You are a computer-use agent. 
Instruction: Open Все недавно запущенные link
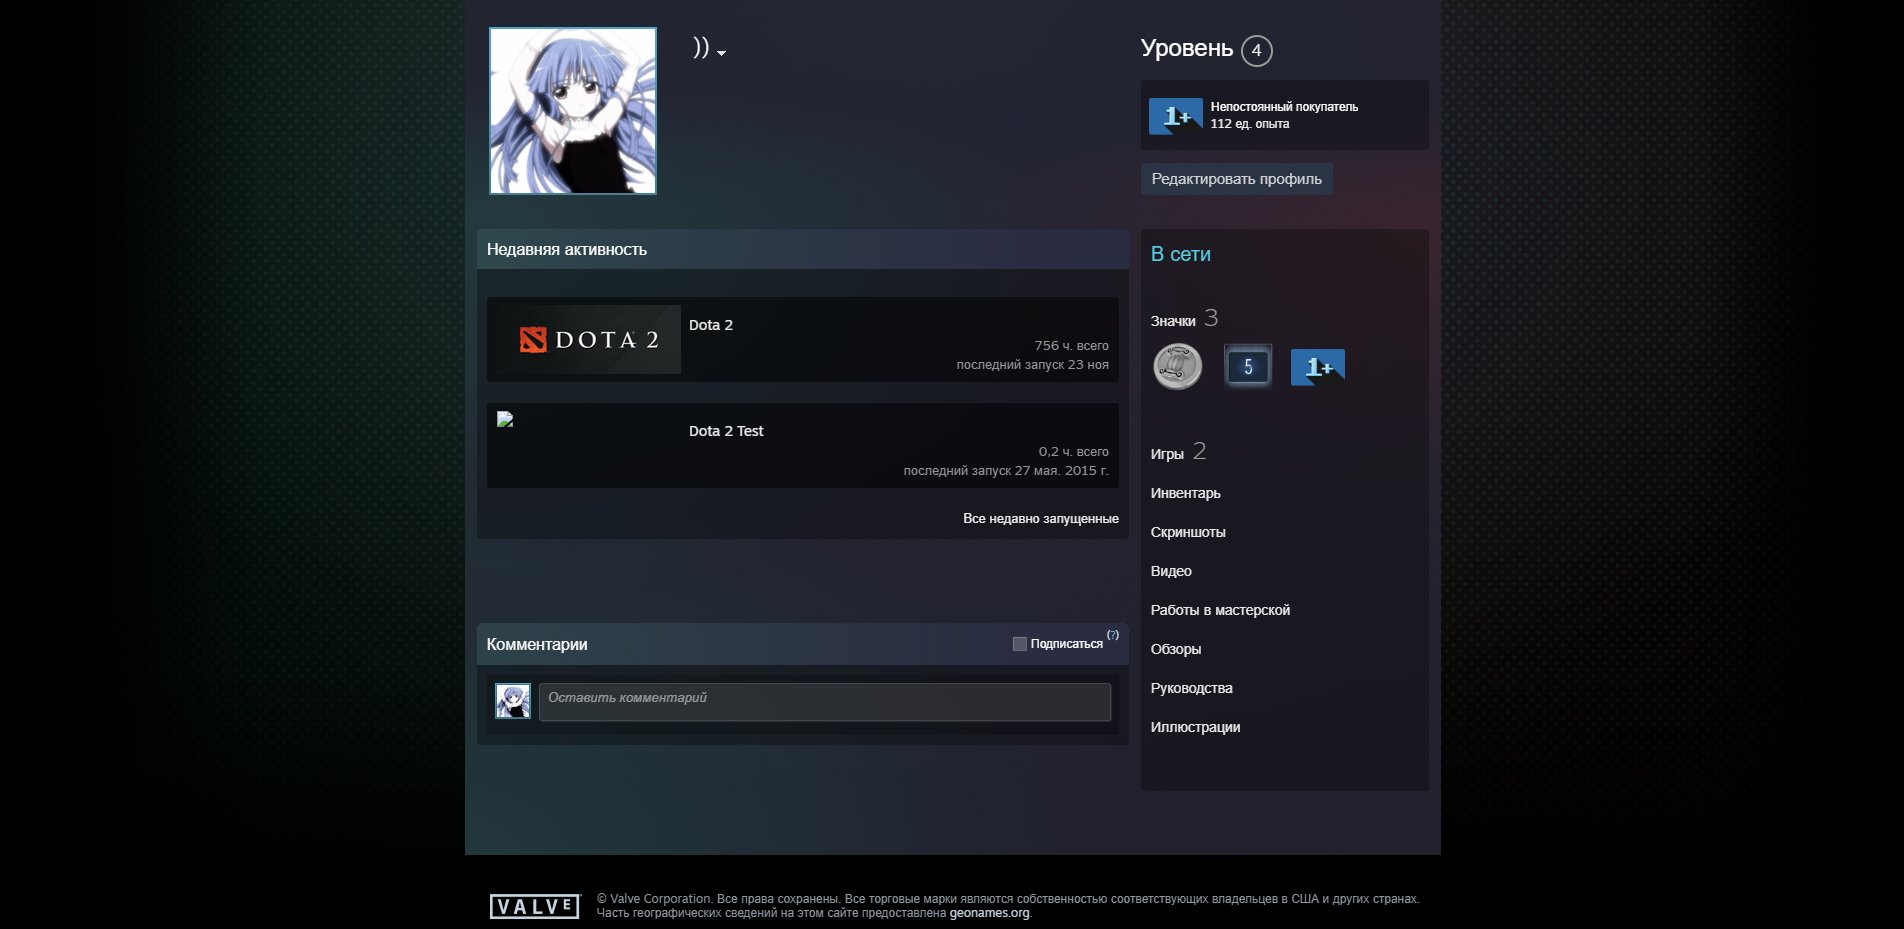[1040, 518]
